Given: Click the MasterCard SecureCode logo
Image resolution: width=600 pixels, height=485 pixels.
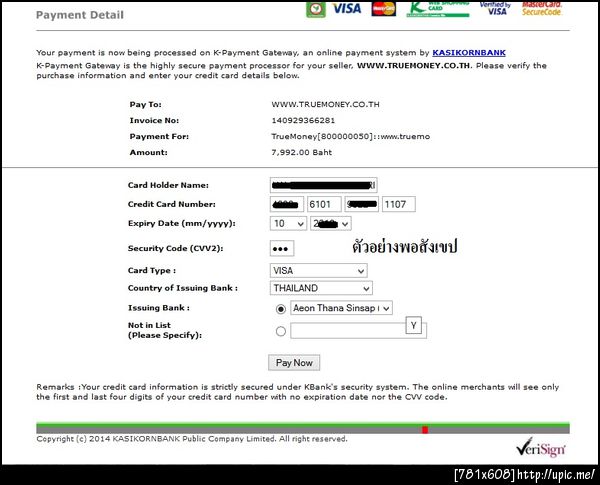Looking at the screenshot, I should pyautogui.click(x=541, y=8).
